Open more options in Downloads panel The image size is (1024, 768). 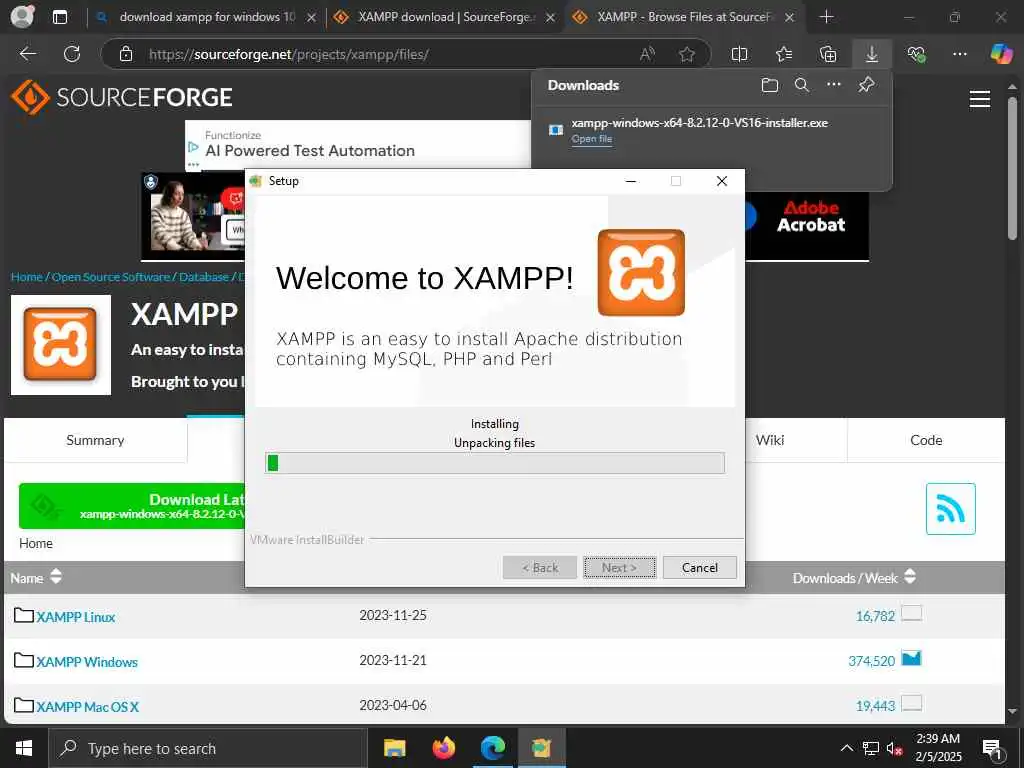[x=834, y=84]
